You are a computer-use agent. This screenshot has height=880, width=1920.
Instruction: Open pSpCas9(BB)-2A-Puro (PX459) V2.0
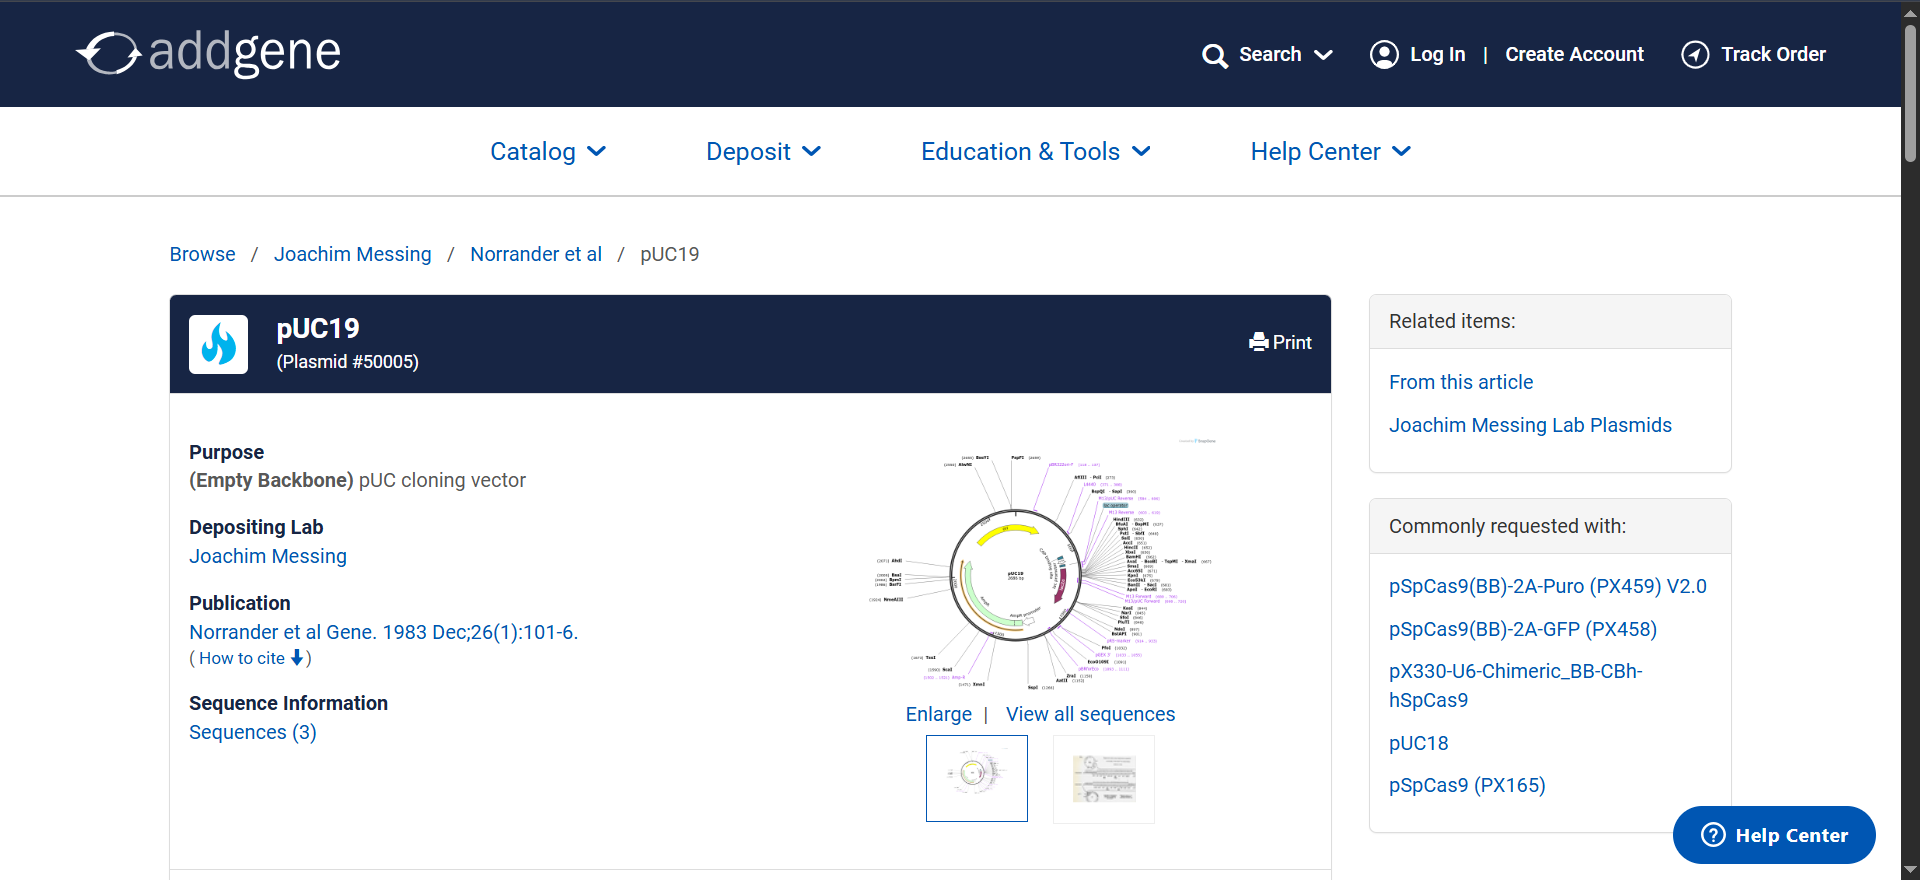1548,586
